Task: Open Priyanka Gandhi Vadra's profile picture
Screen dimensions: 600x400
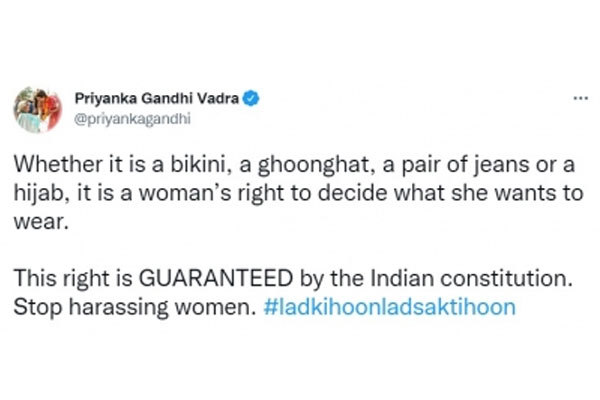Action: tap(36, 109)
